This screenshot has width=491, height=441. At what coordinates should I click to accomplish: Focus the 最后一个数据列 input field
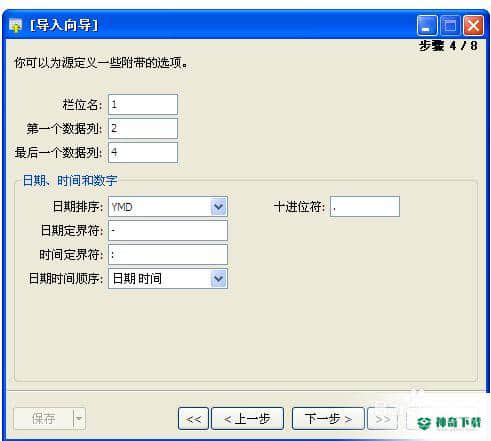143,152
